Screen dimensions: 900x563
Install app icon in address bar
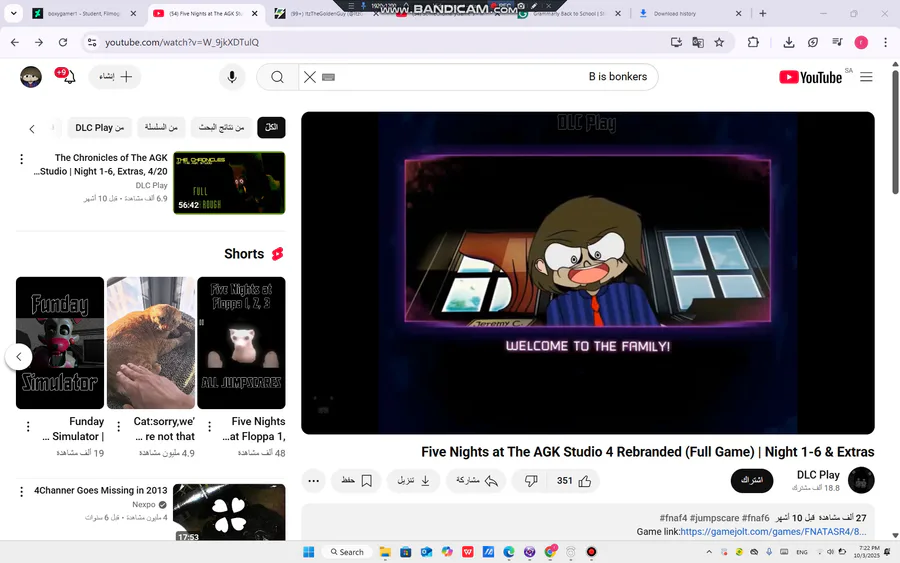(x=676, y=42)
